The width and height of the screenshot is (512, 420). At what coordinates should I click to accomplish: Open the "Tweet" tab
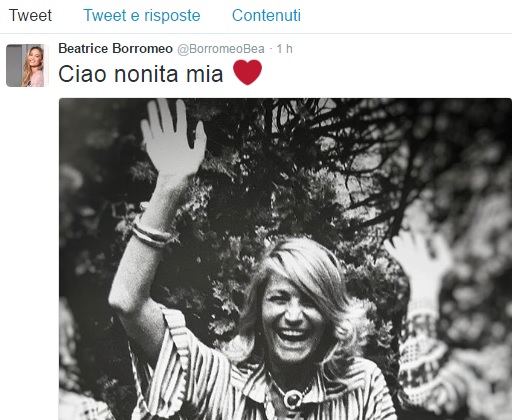pyautogui.click(x=30, y=15)
